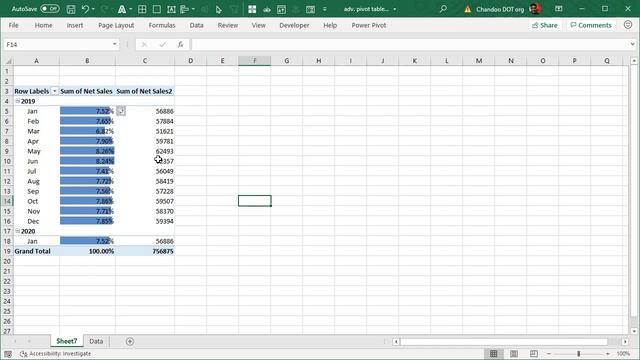Click the font color A icon
The height and width of the screenshot is (360, 640).
[x=122, y=9]
